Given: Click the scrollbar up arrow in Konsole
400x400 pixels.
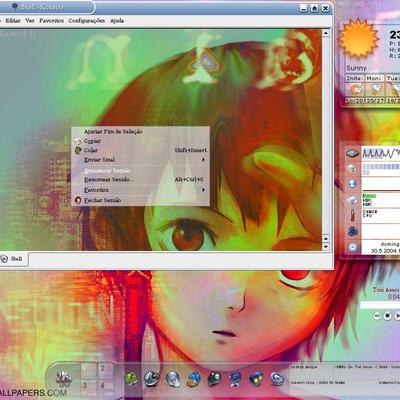Looking at the screenshot, I should pos(326,33).
